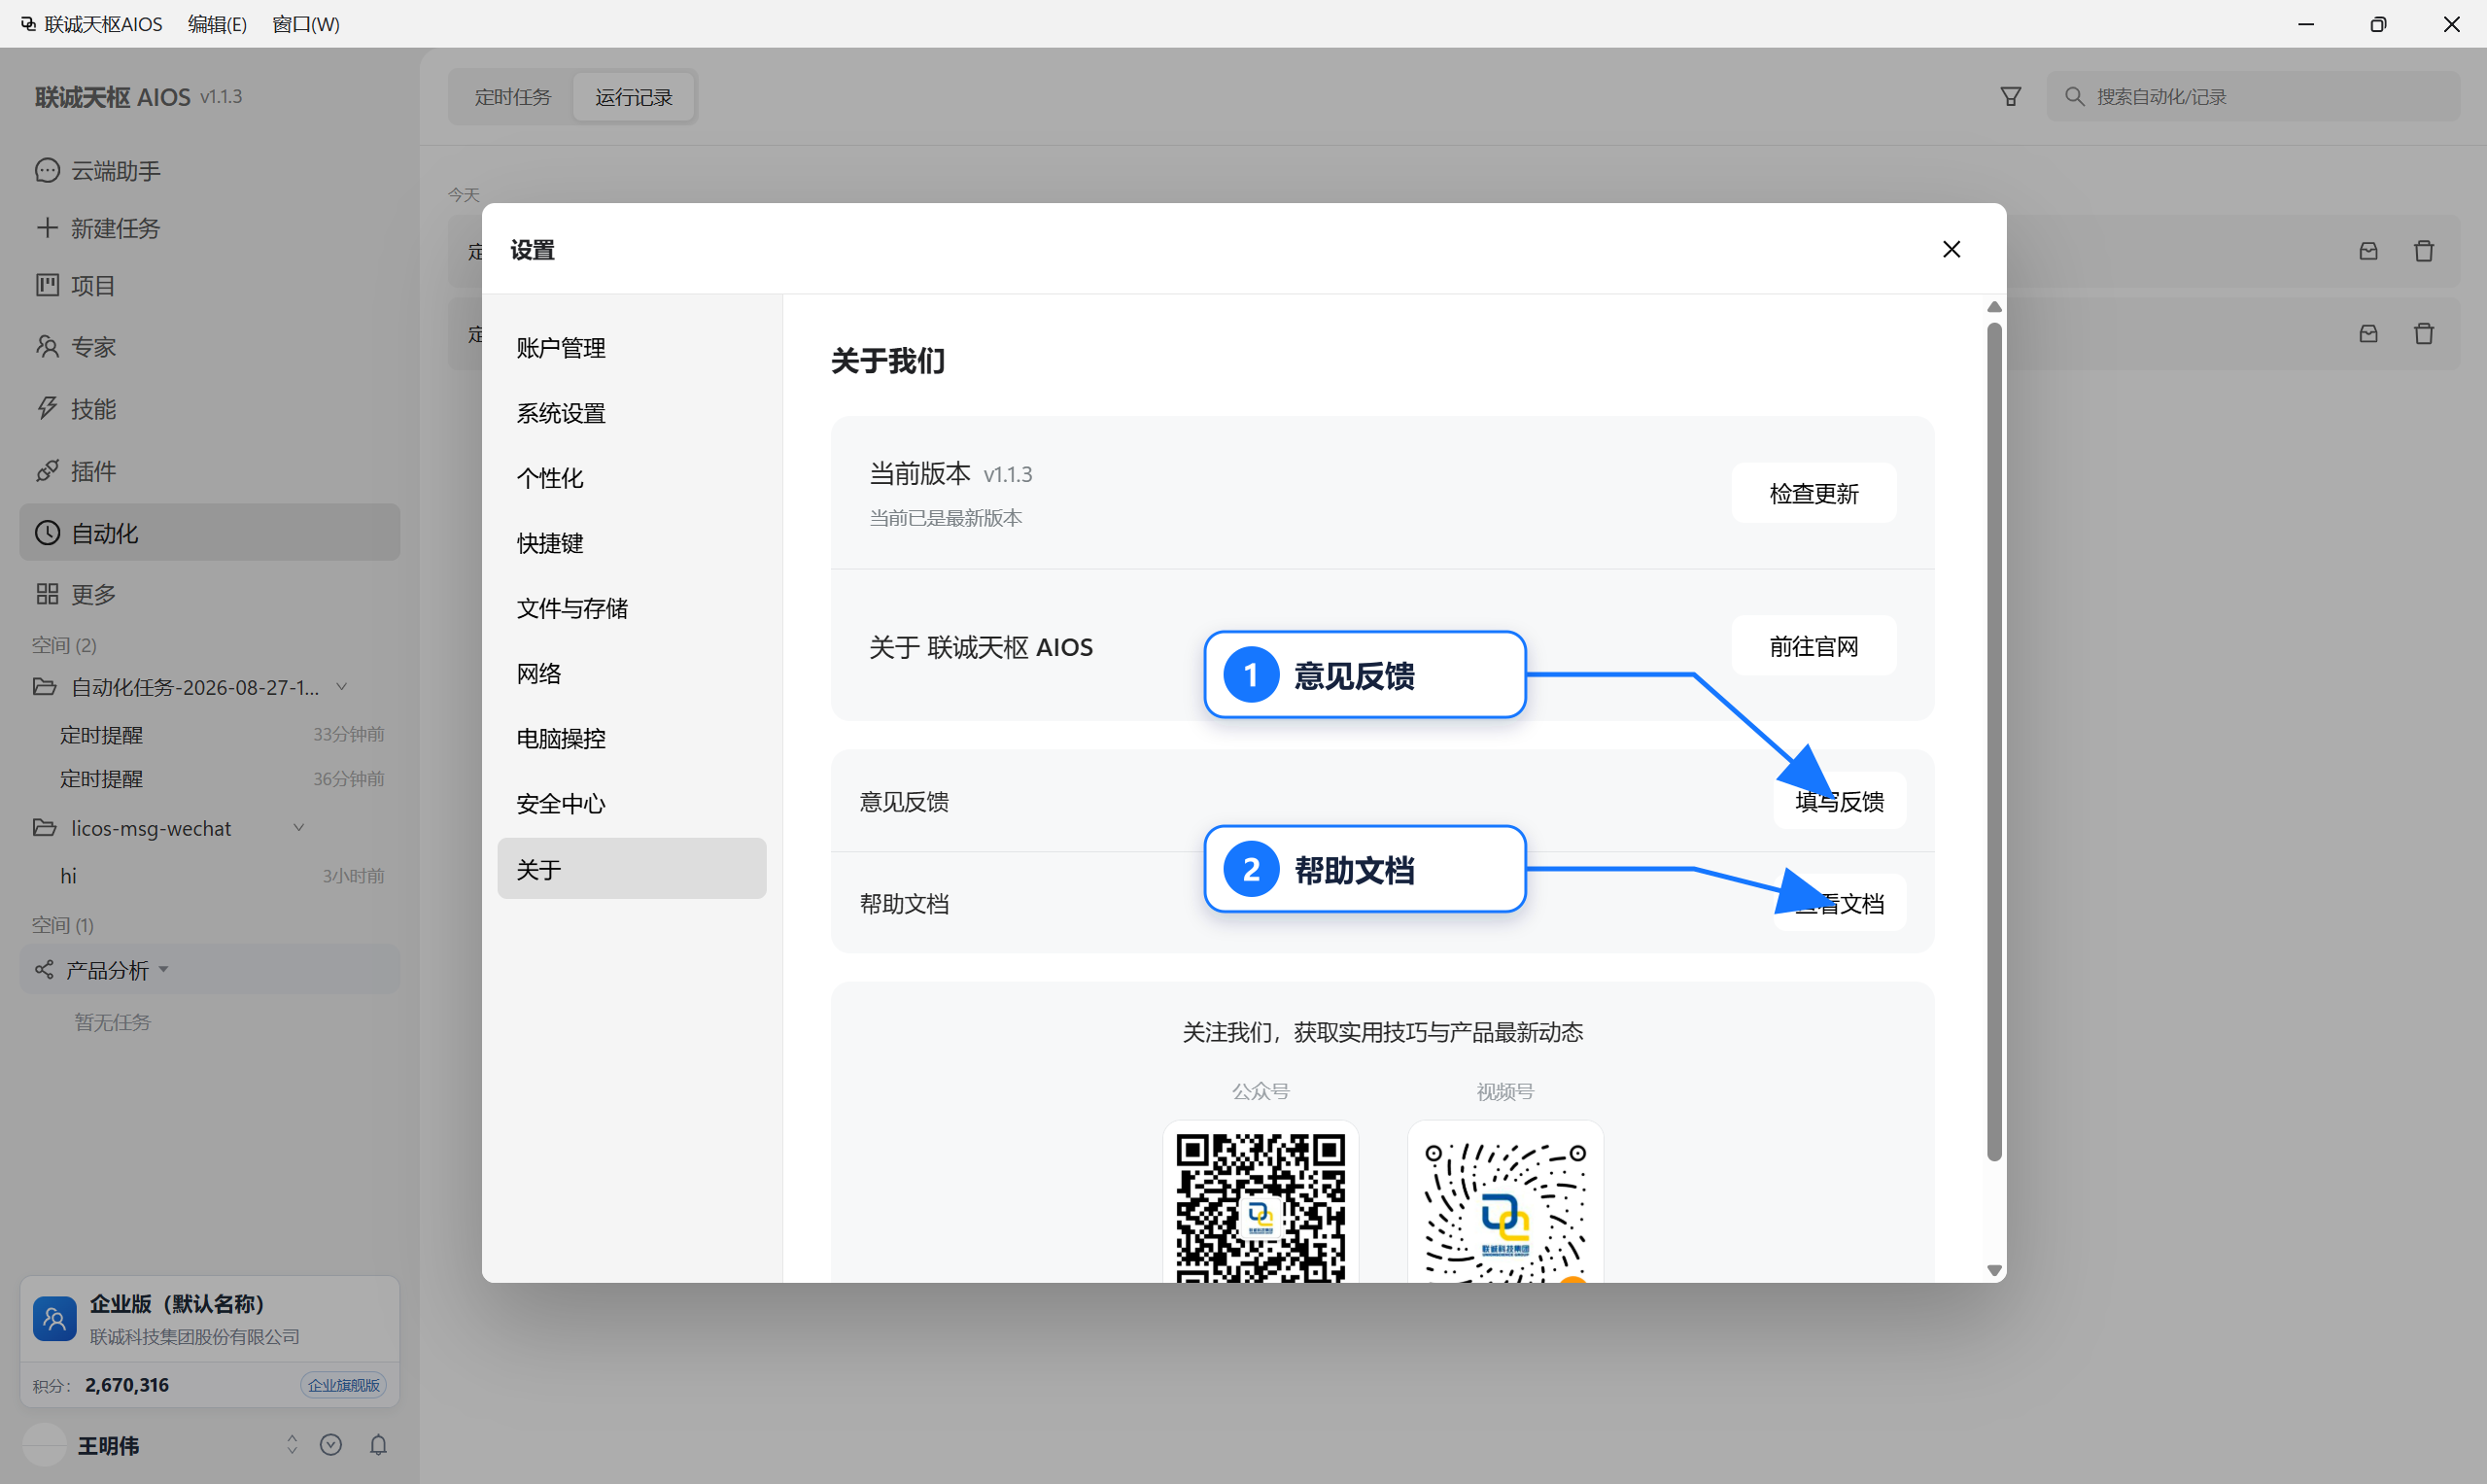Screen dimensions: 2487x1484
Task: Select 文件与存储 in settings
Action: [x=631, y=608]
